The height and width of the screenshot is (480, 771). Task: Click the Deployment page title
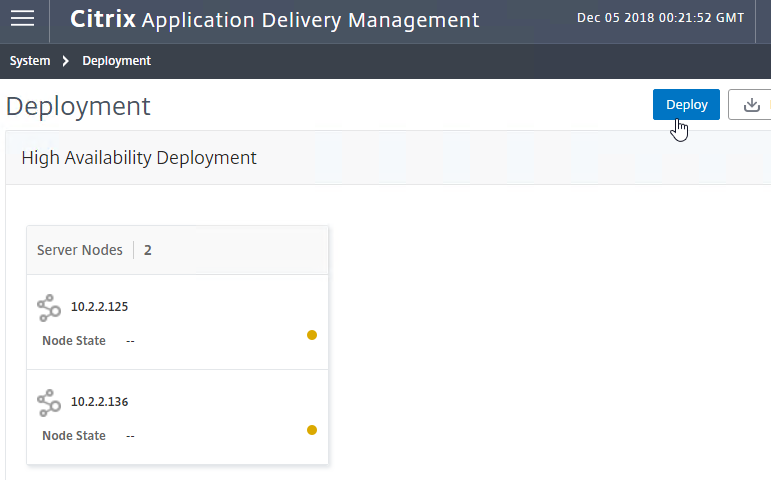pos(78,106)
